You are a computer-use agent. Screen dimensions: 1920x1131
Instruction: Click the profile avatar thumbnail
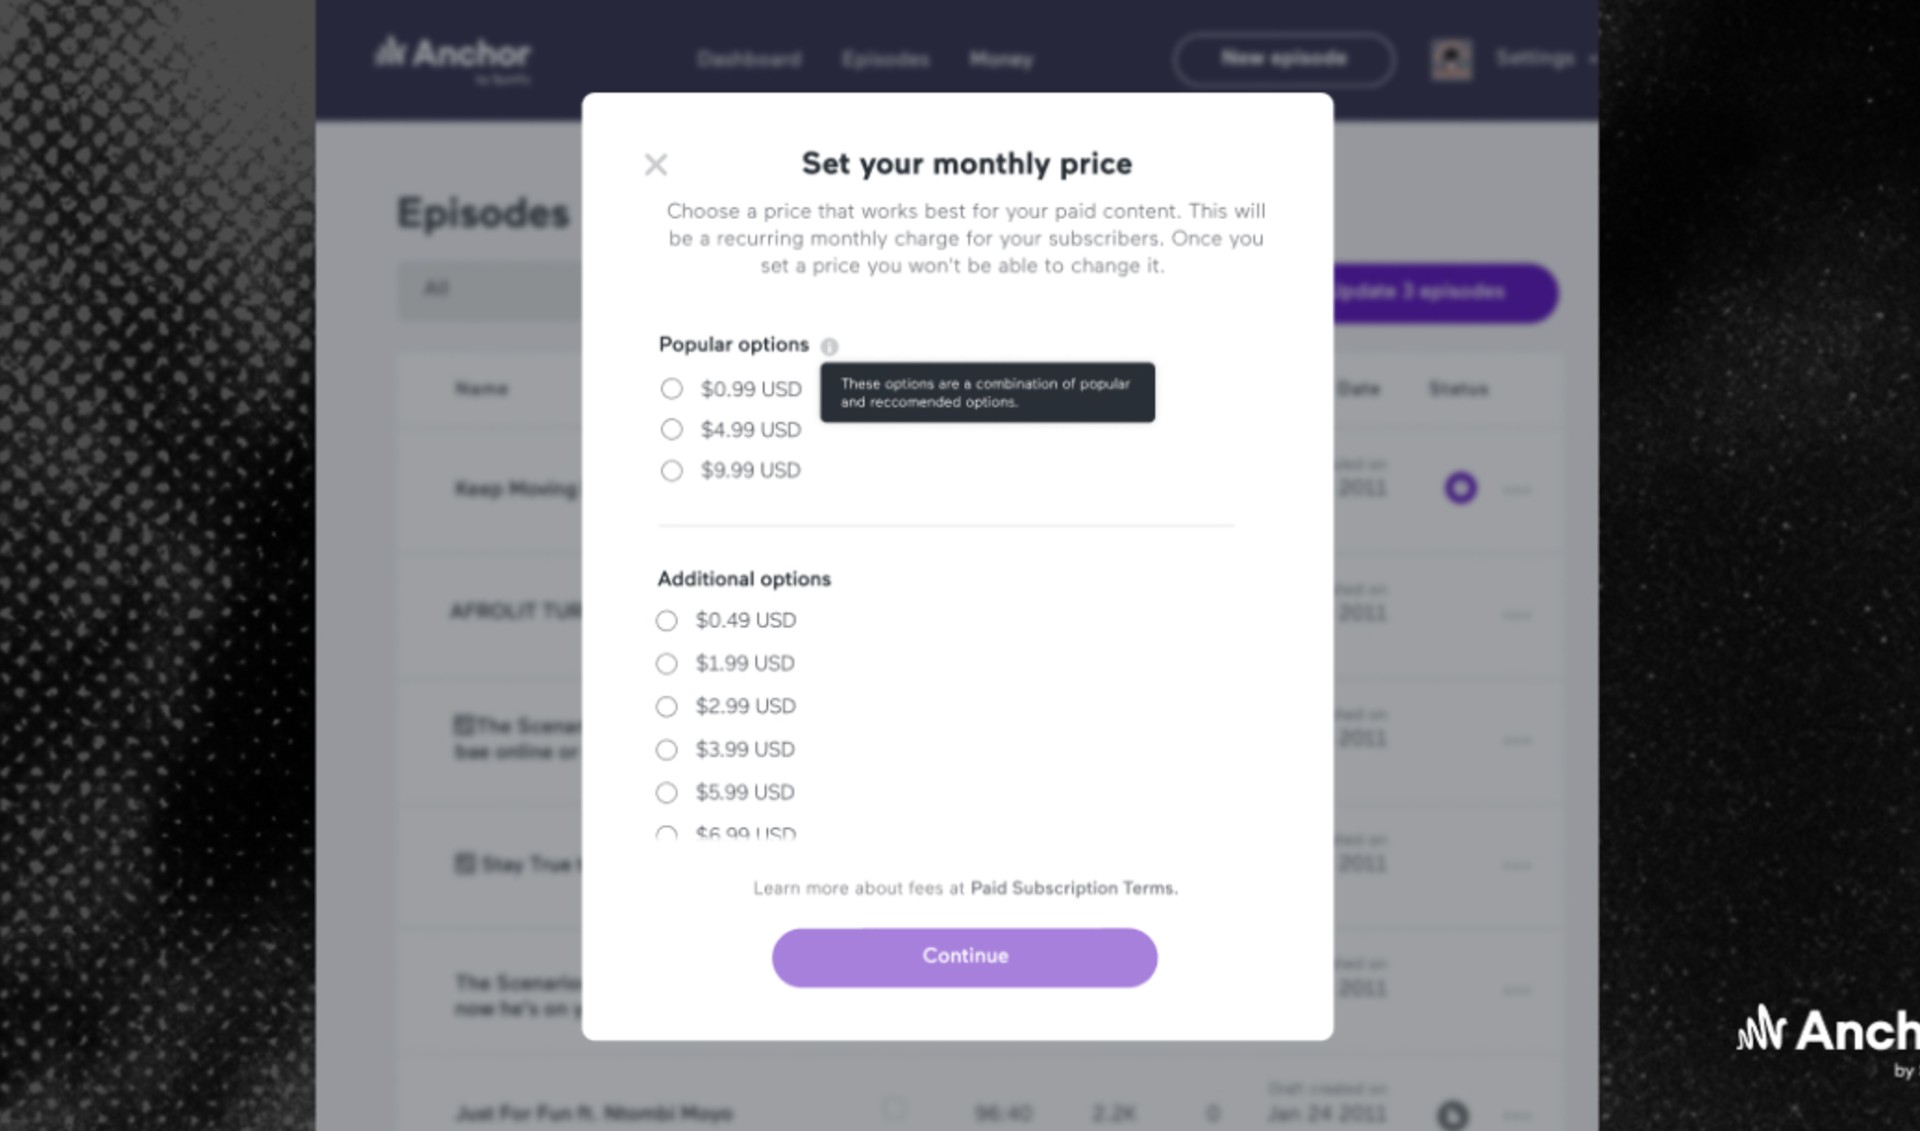1451,60
